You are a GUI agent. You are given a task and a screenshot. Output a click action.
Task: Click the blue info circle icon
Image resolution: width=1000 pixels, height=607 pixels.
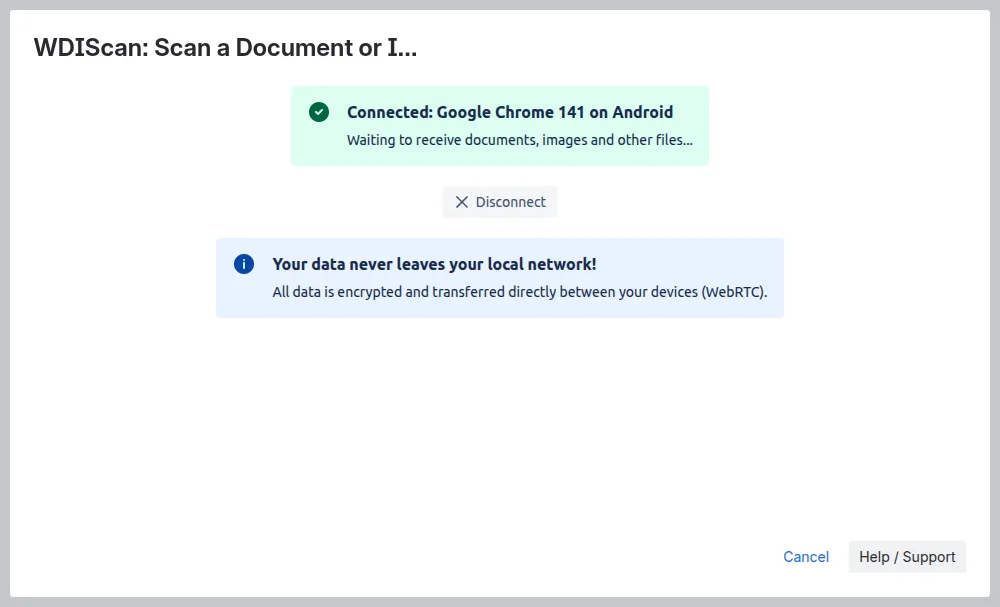point(244,264)
